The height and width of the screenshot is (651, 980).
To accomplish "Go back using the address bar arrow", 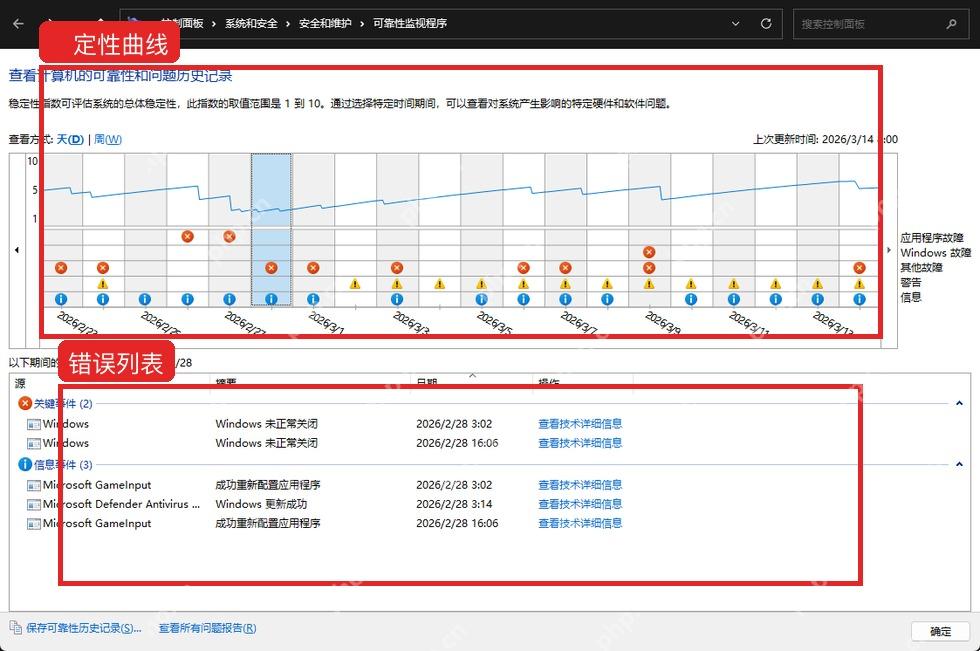I will point(18,24).
